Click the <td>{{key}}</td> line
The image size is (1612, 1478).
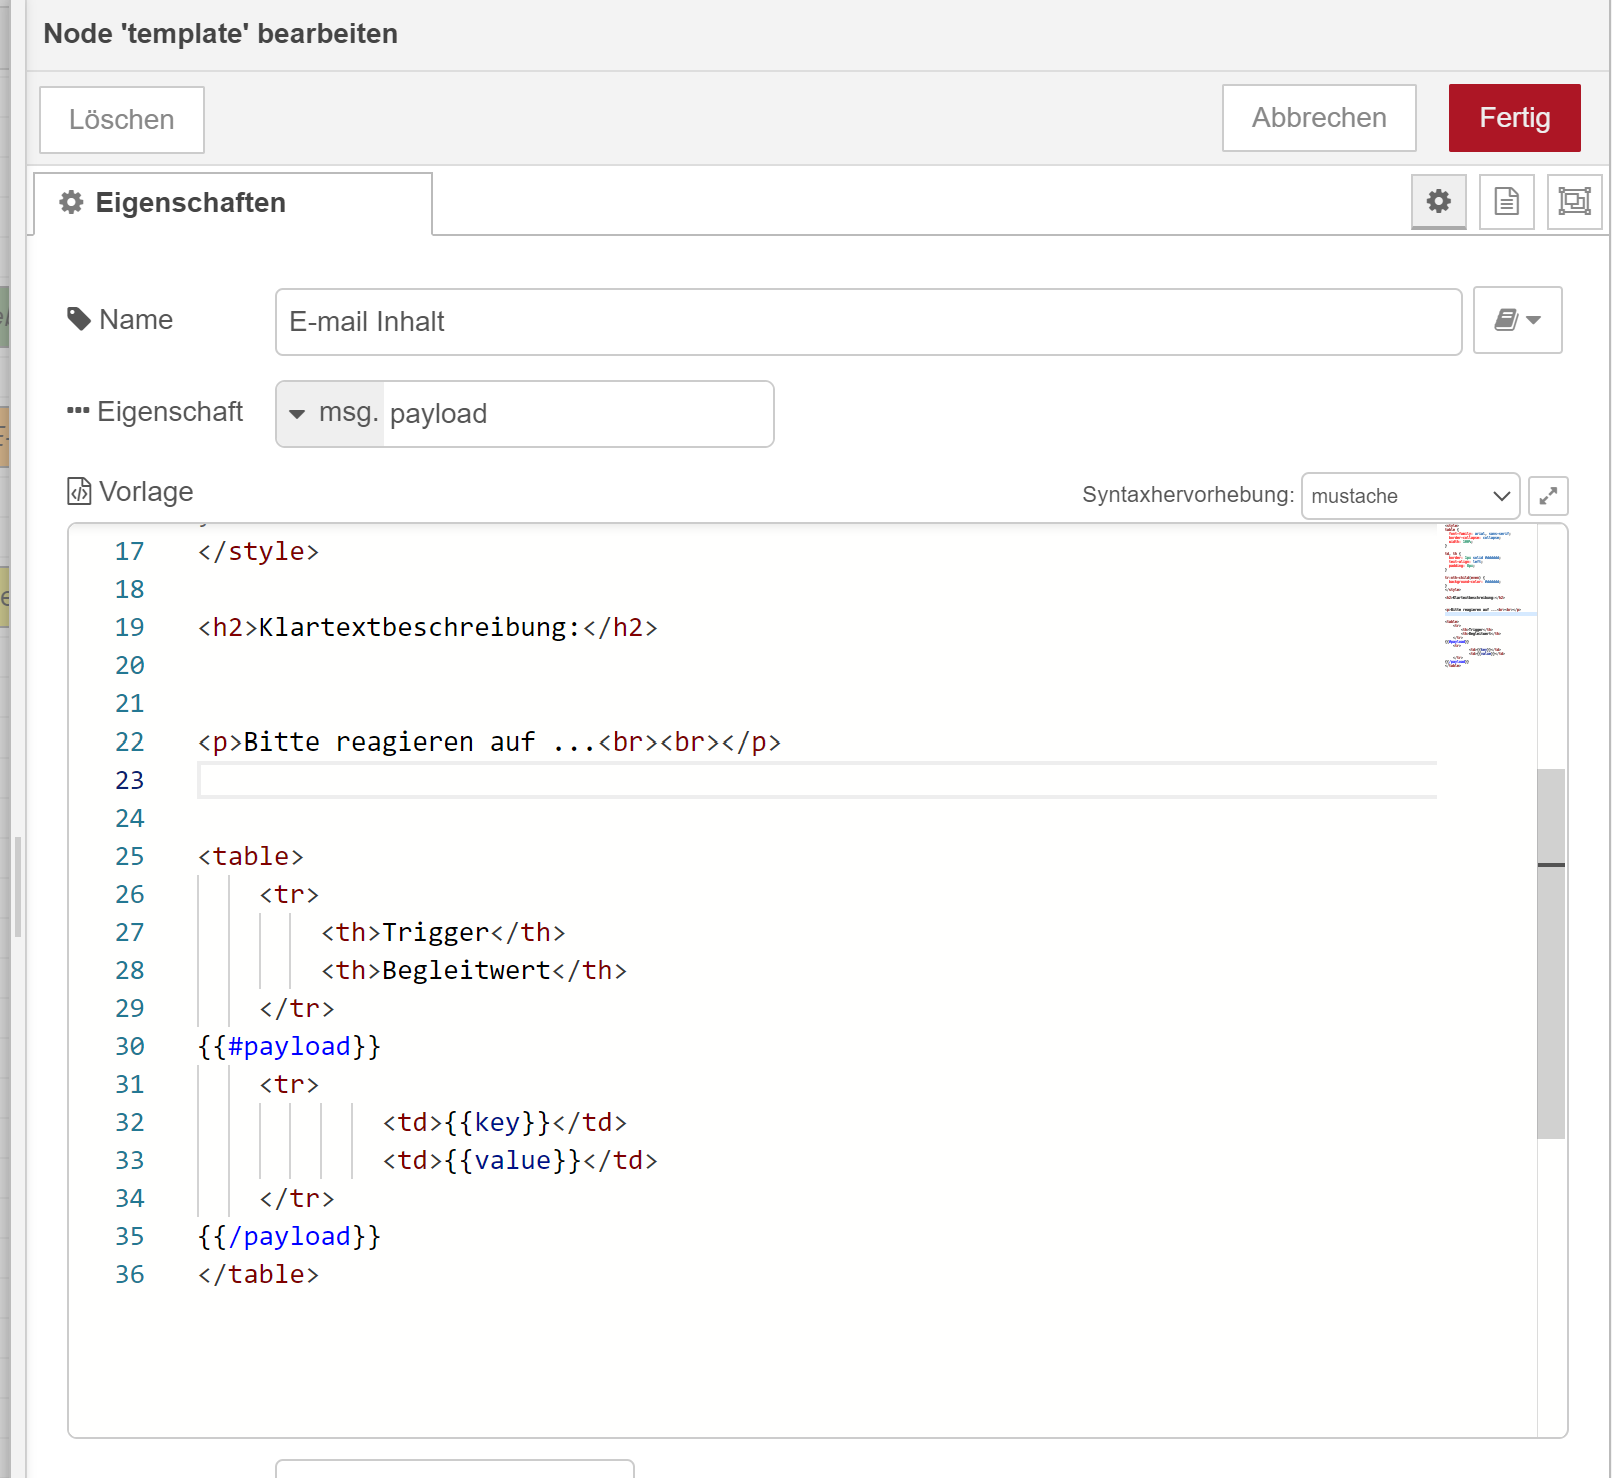pos(505,1122)
